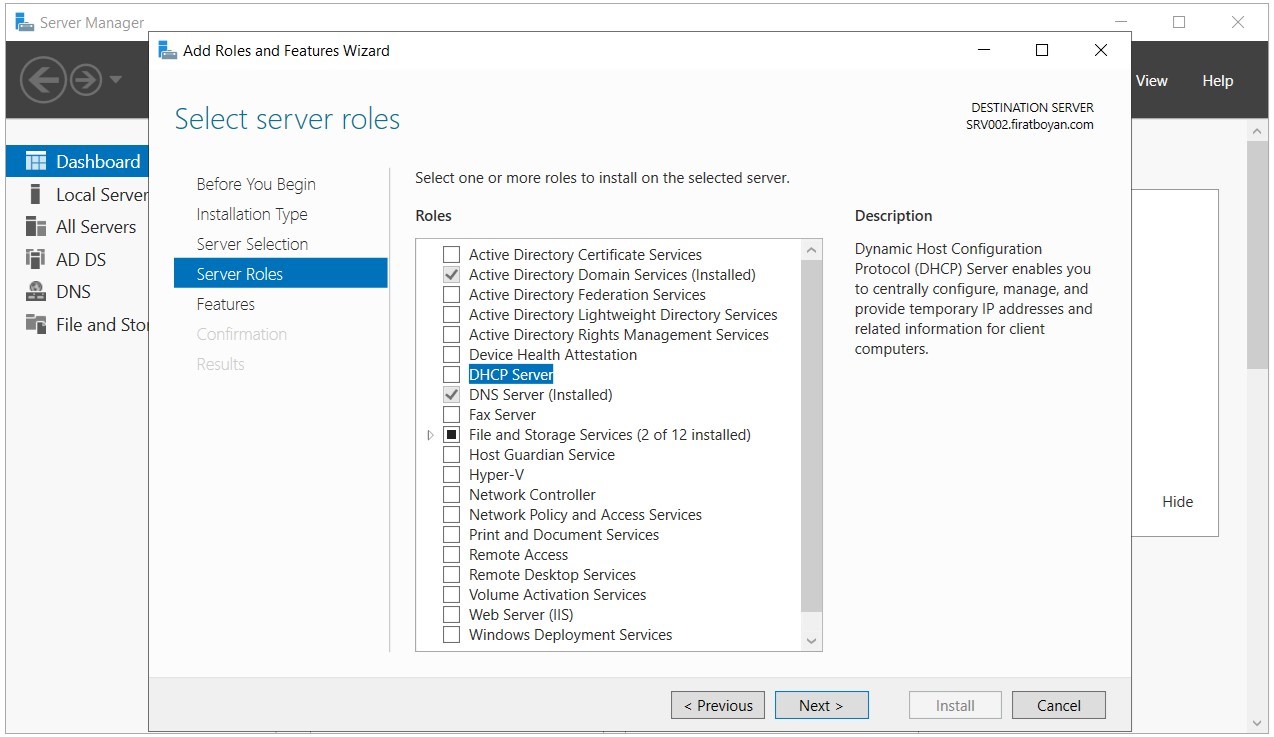Switch to the Features step

[226, 304]
